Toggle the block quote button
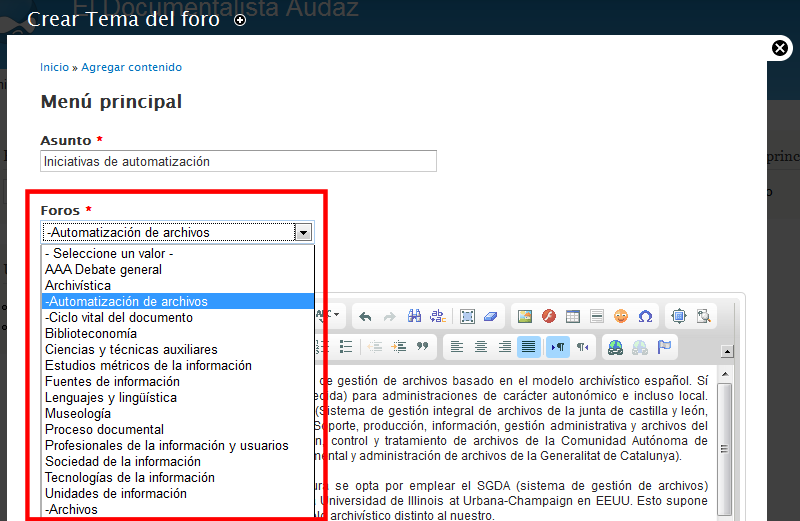Image resolution: width=800 pixels, height=521 pixels. click(423, 346)
